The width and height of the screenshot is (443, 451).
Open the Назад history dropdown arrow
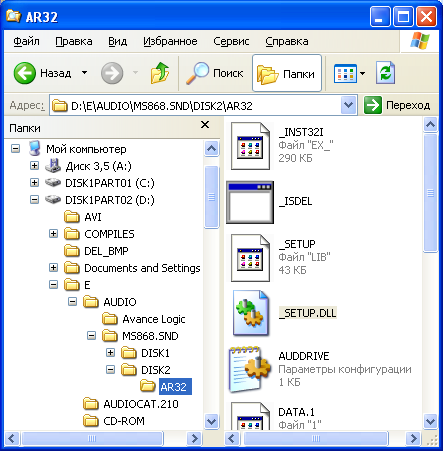coord(85,73)
